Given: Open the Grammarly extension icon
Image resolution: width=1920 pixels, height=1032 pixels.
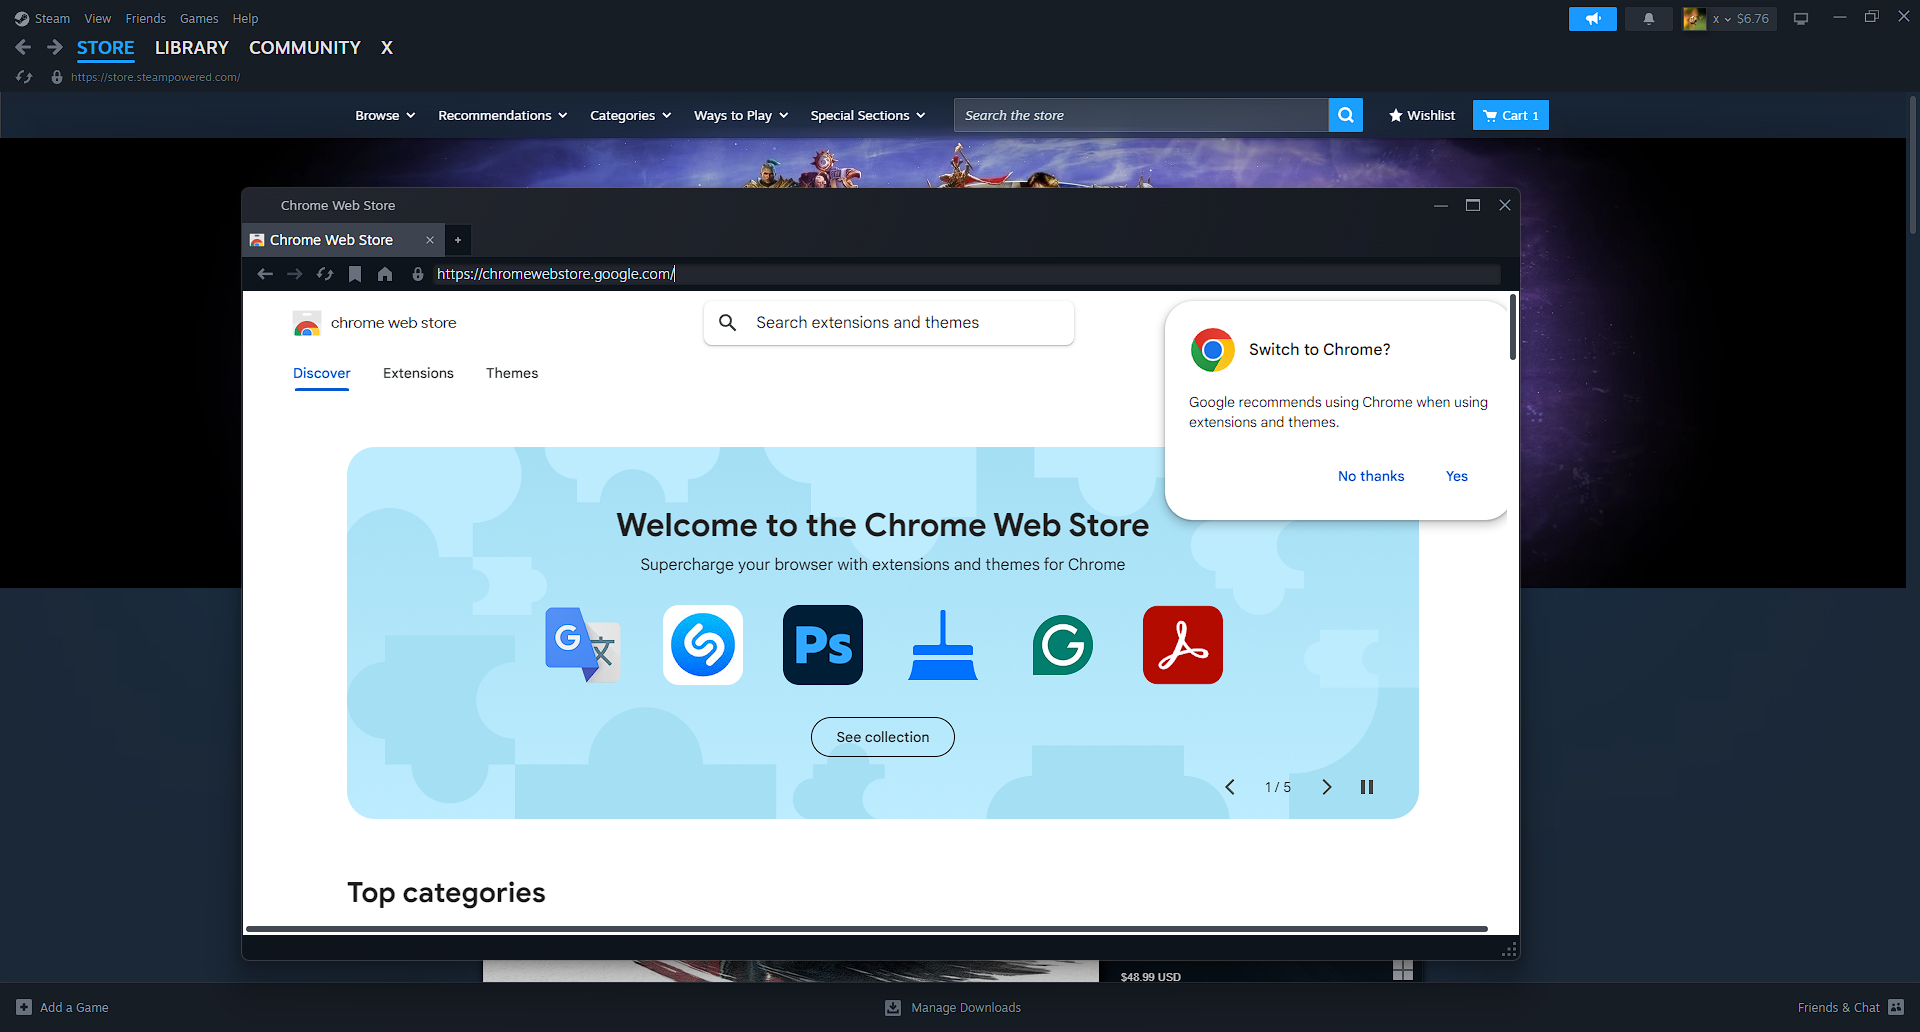Looking at the screenshot, I should [x=1063, y=645].
